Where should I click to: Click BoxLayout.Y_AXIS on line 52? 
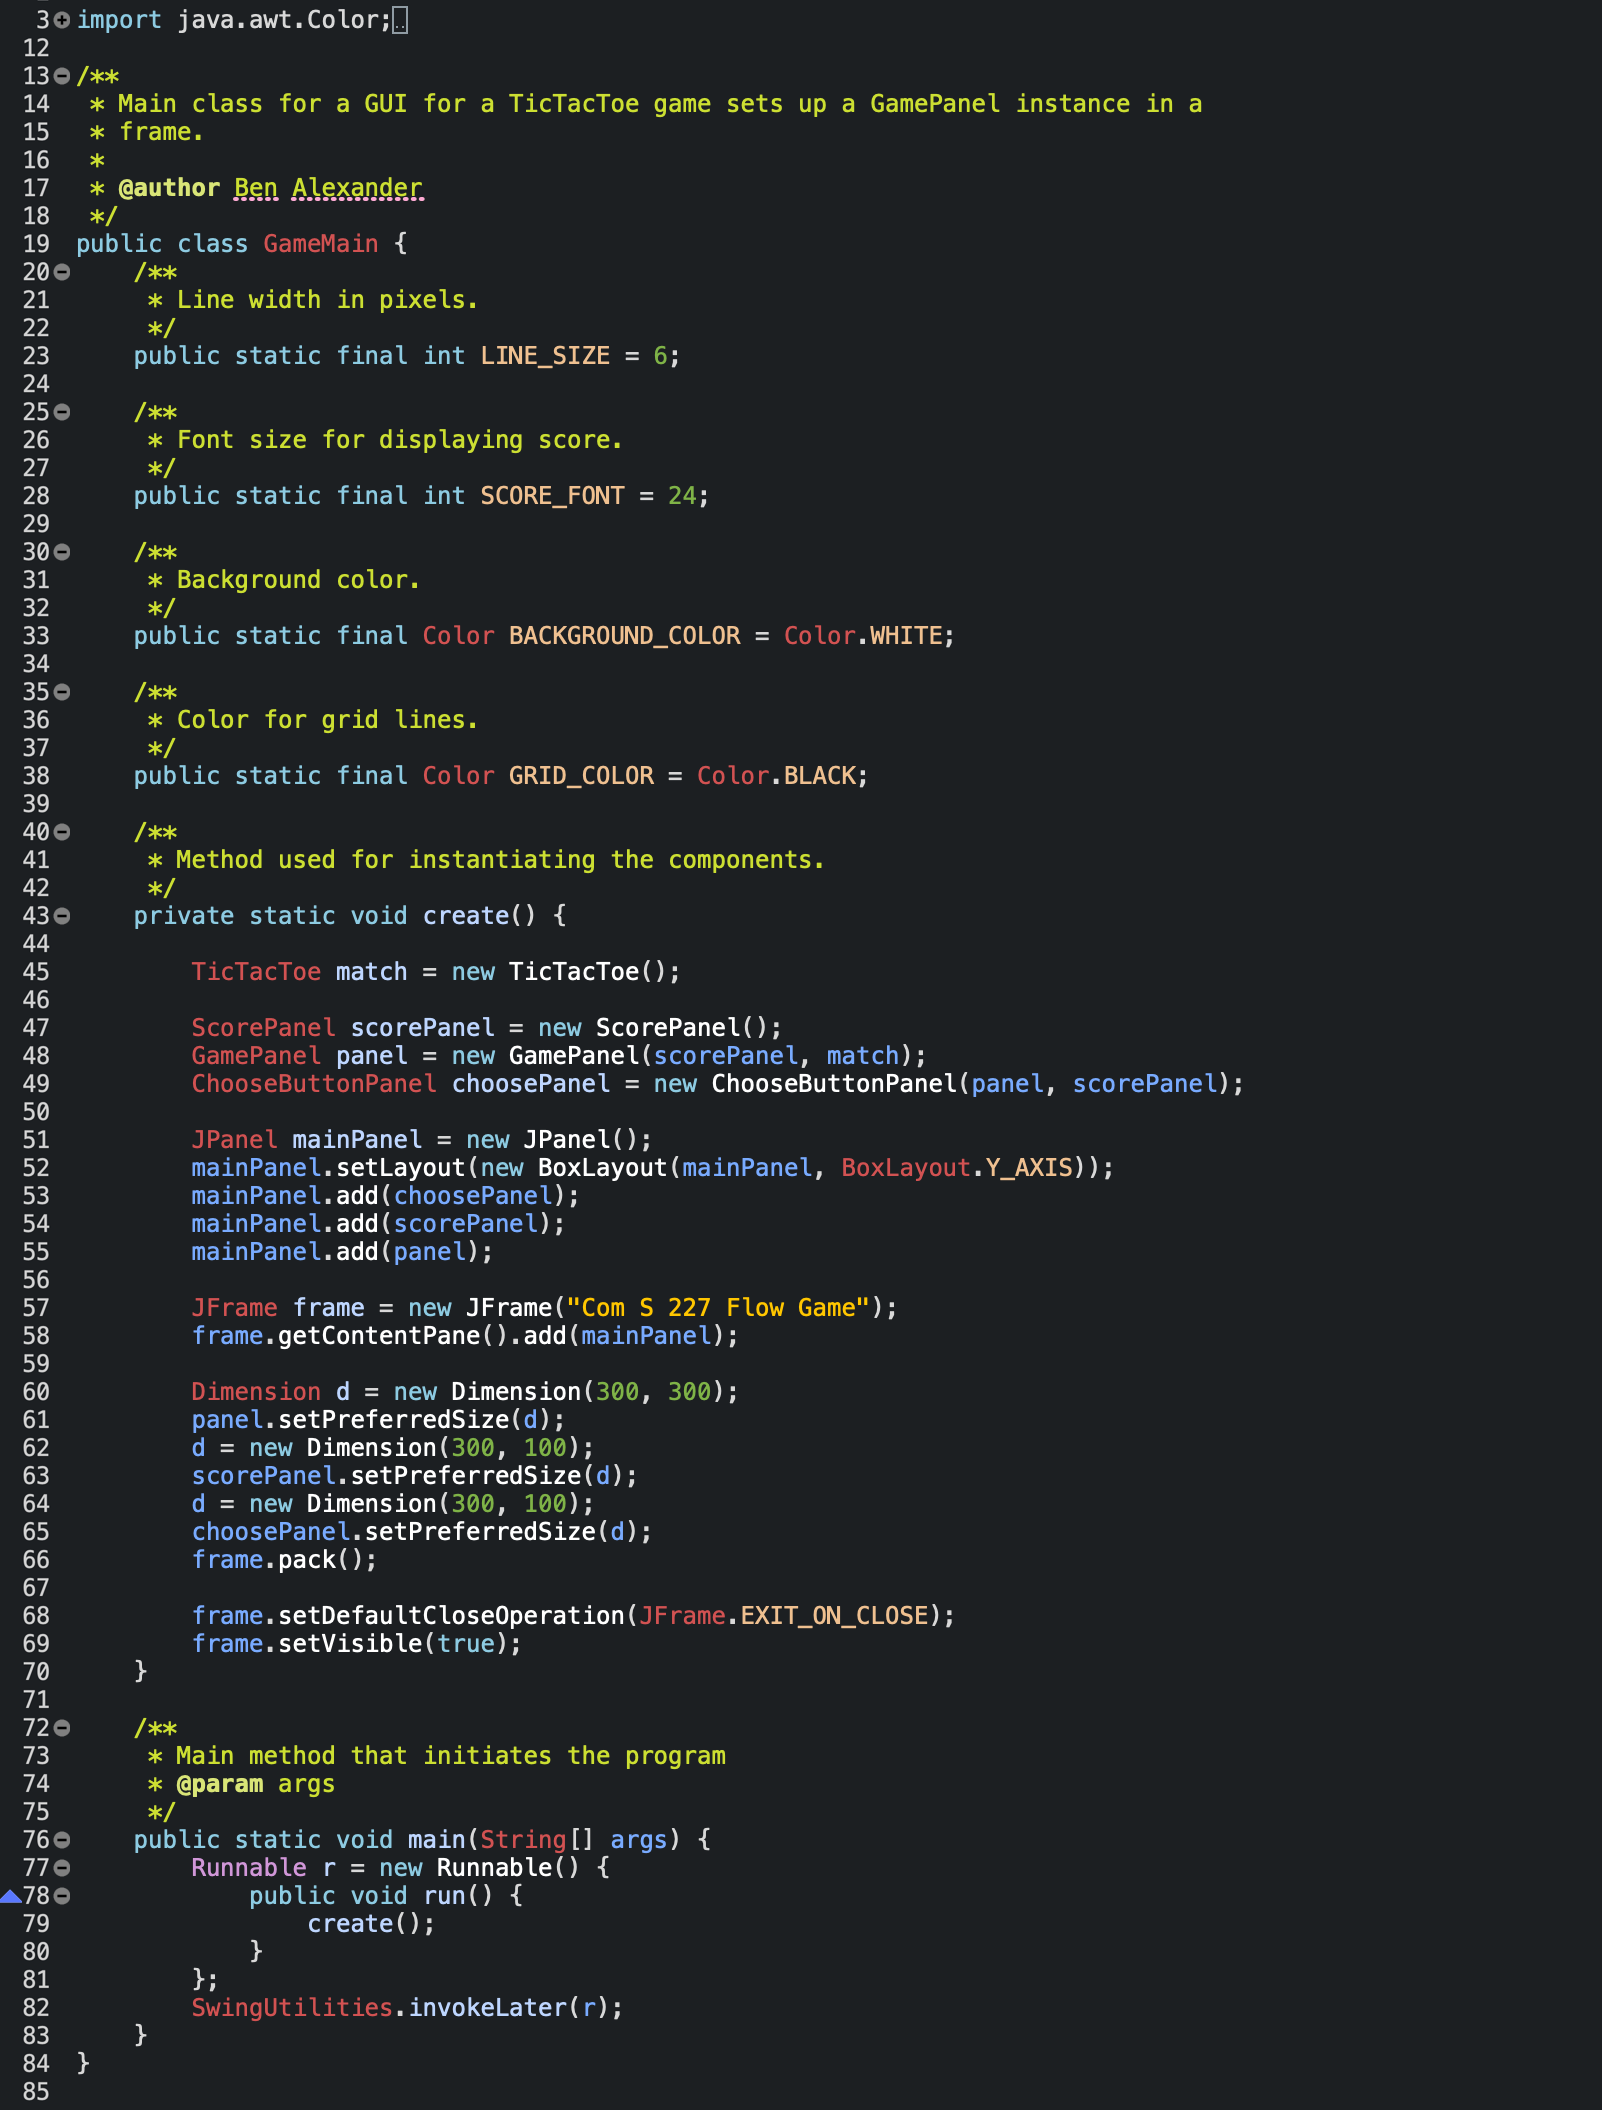[x=957, y=1168]
